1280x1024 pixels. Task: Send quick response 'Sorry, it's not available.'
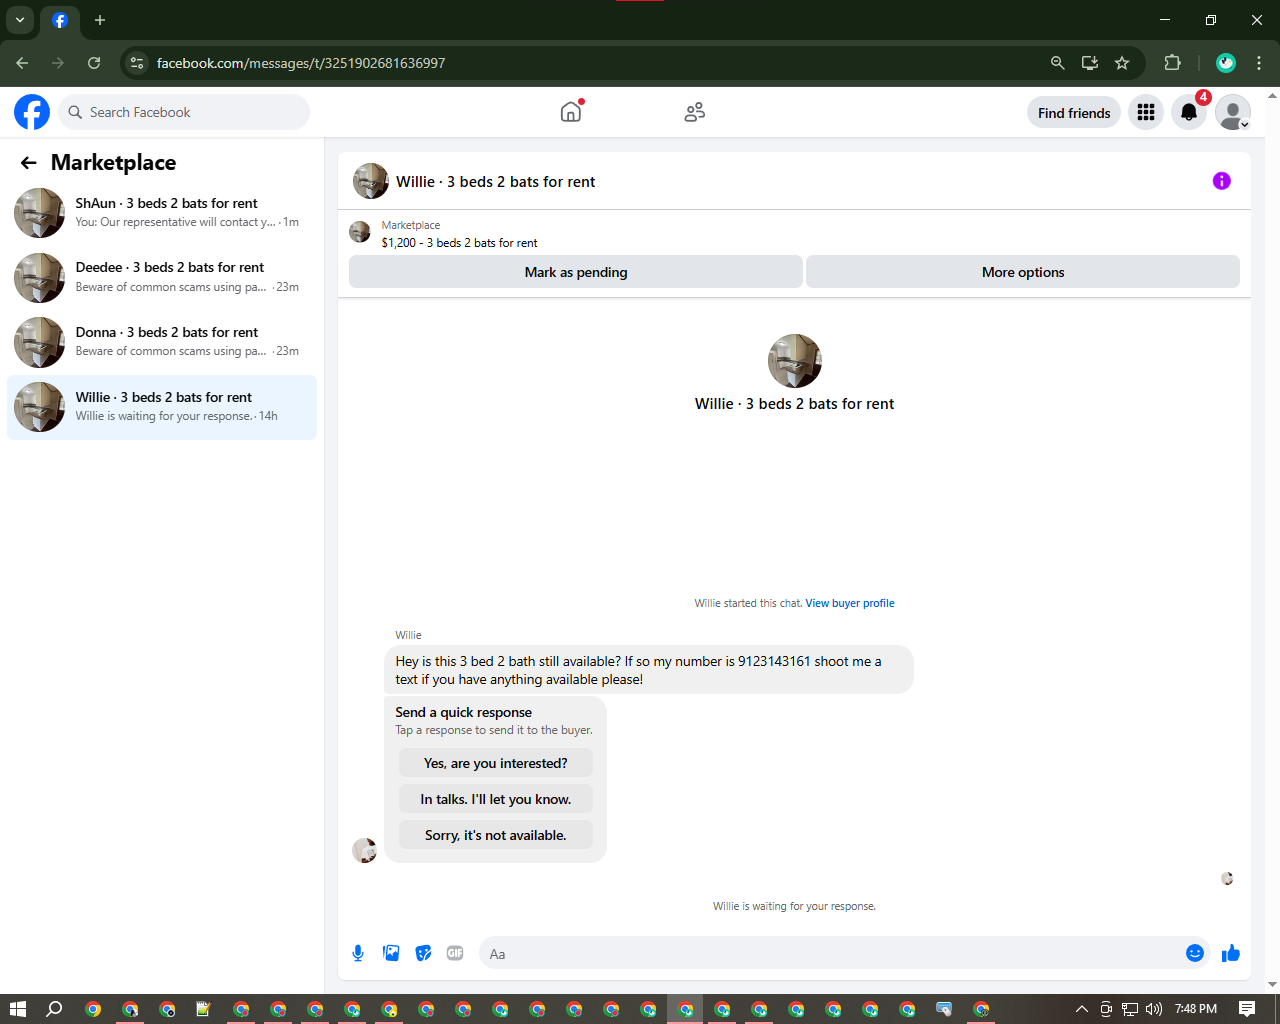tap(496, 835)
